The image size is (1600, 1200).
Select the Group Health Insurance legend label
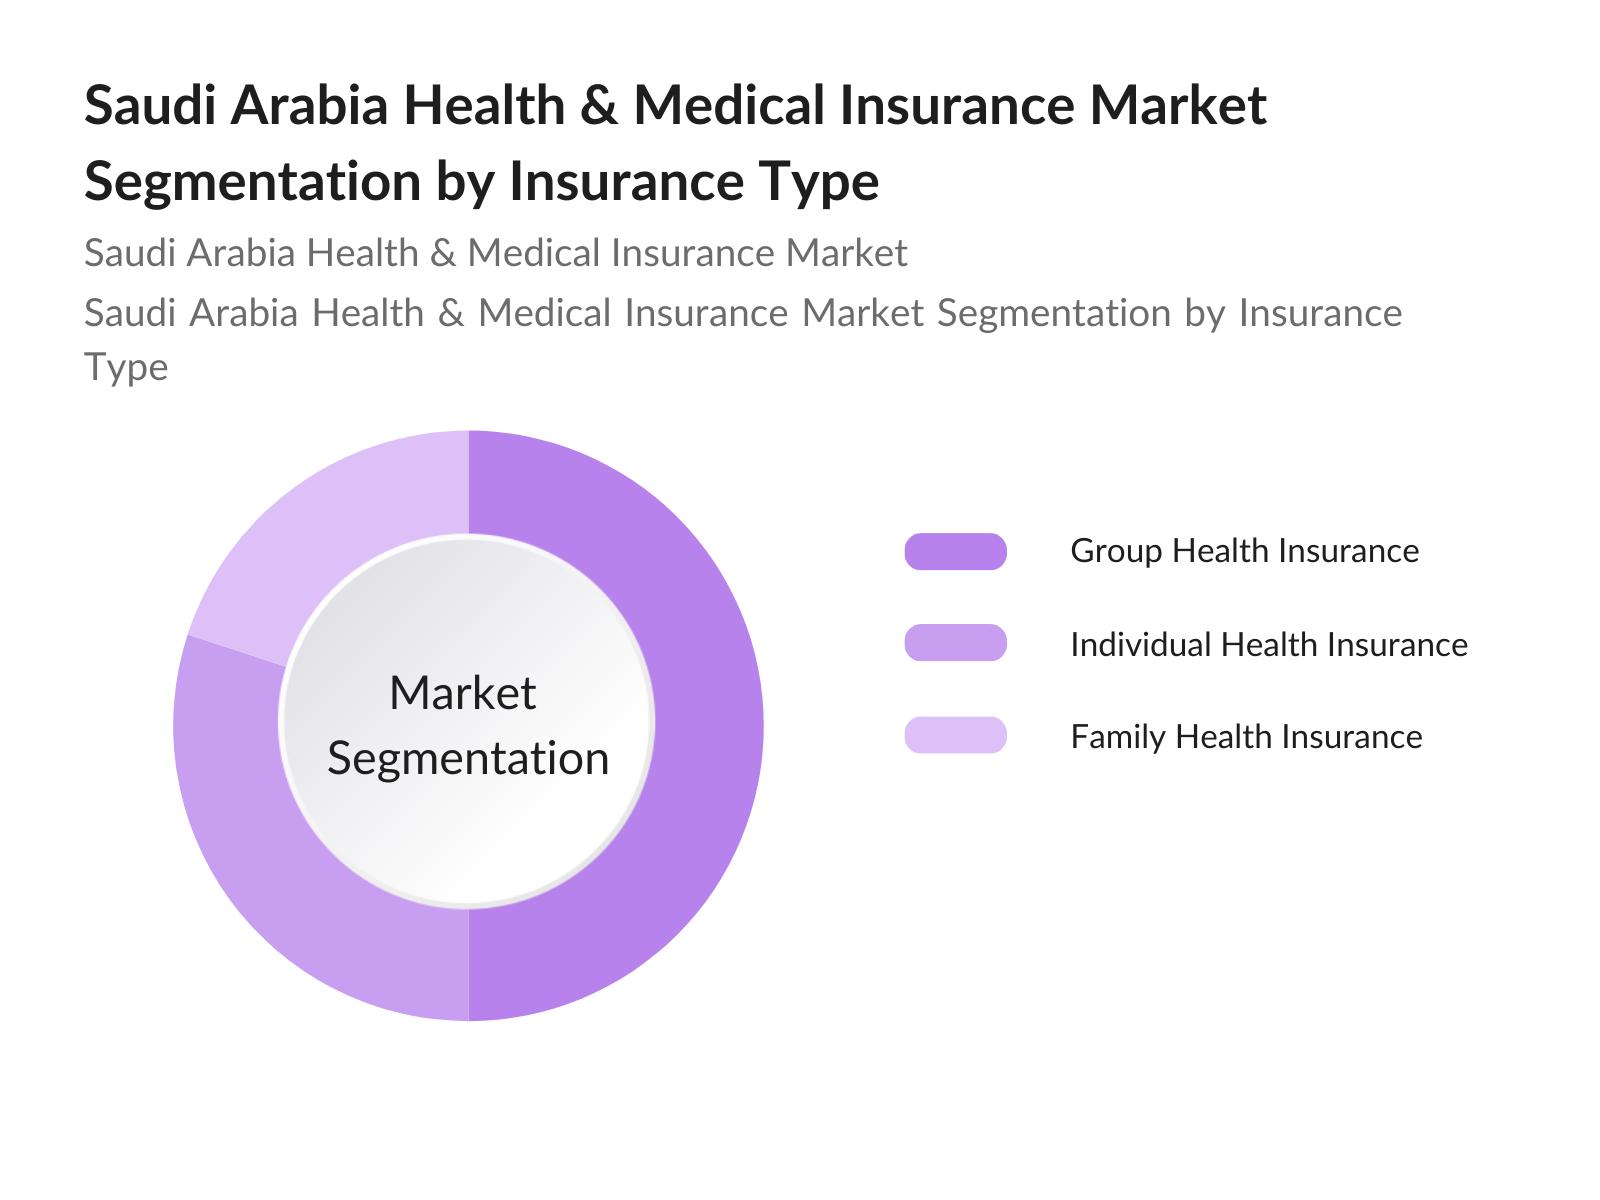[1244, 551]
